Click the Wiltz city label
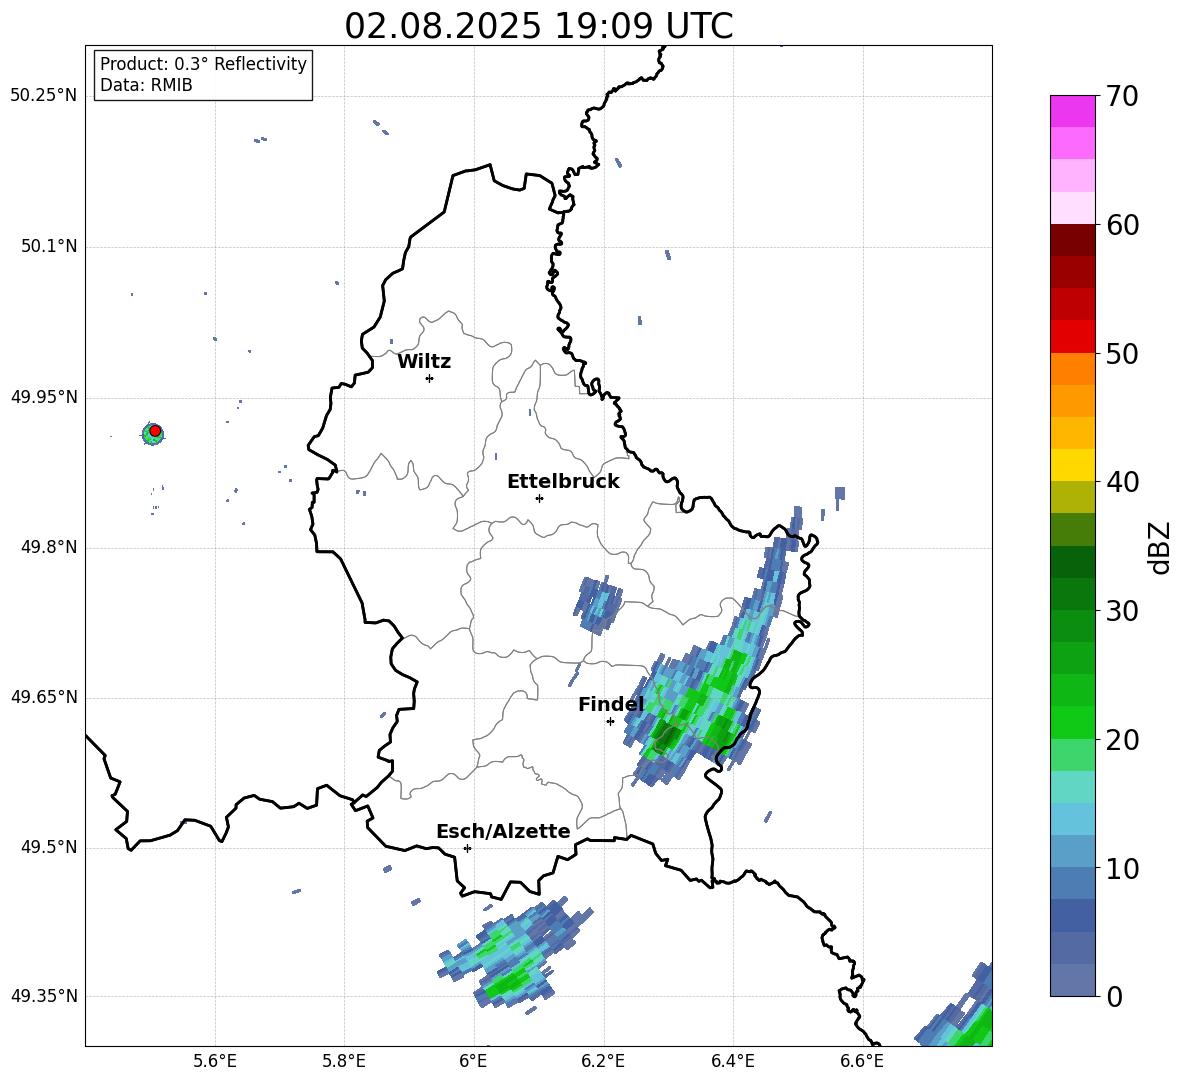Image resolution: width=1184 pixels, height=1081 pixels. point(424,362)
